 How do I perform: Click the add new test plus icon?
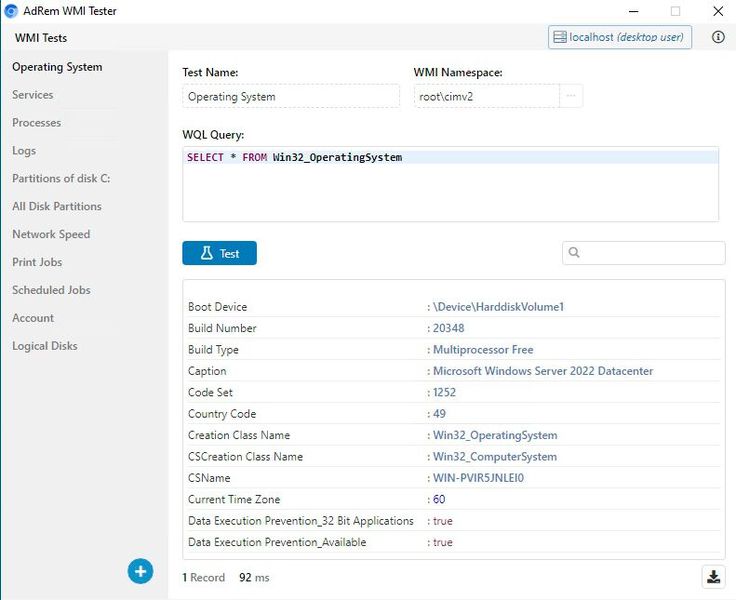click(140, 571)
